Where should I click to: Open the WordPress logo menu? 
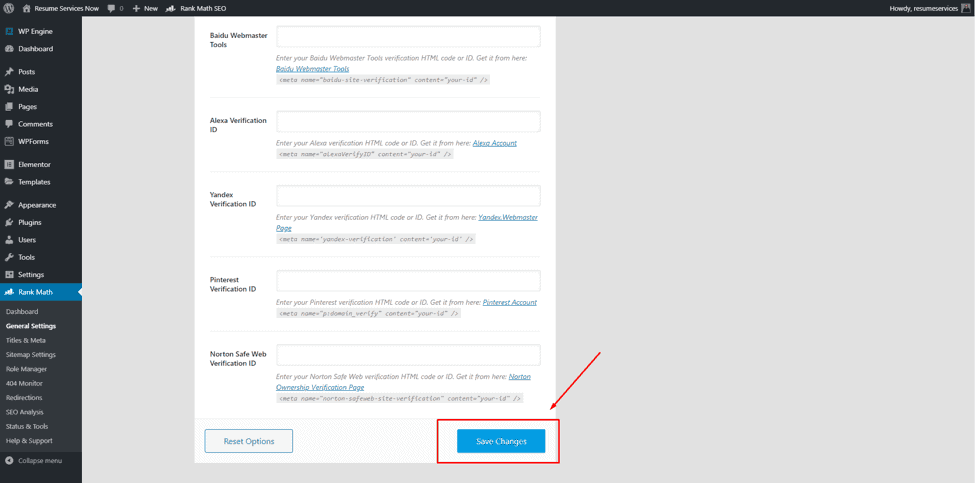tap(9, 9)
